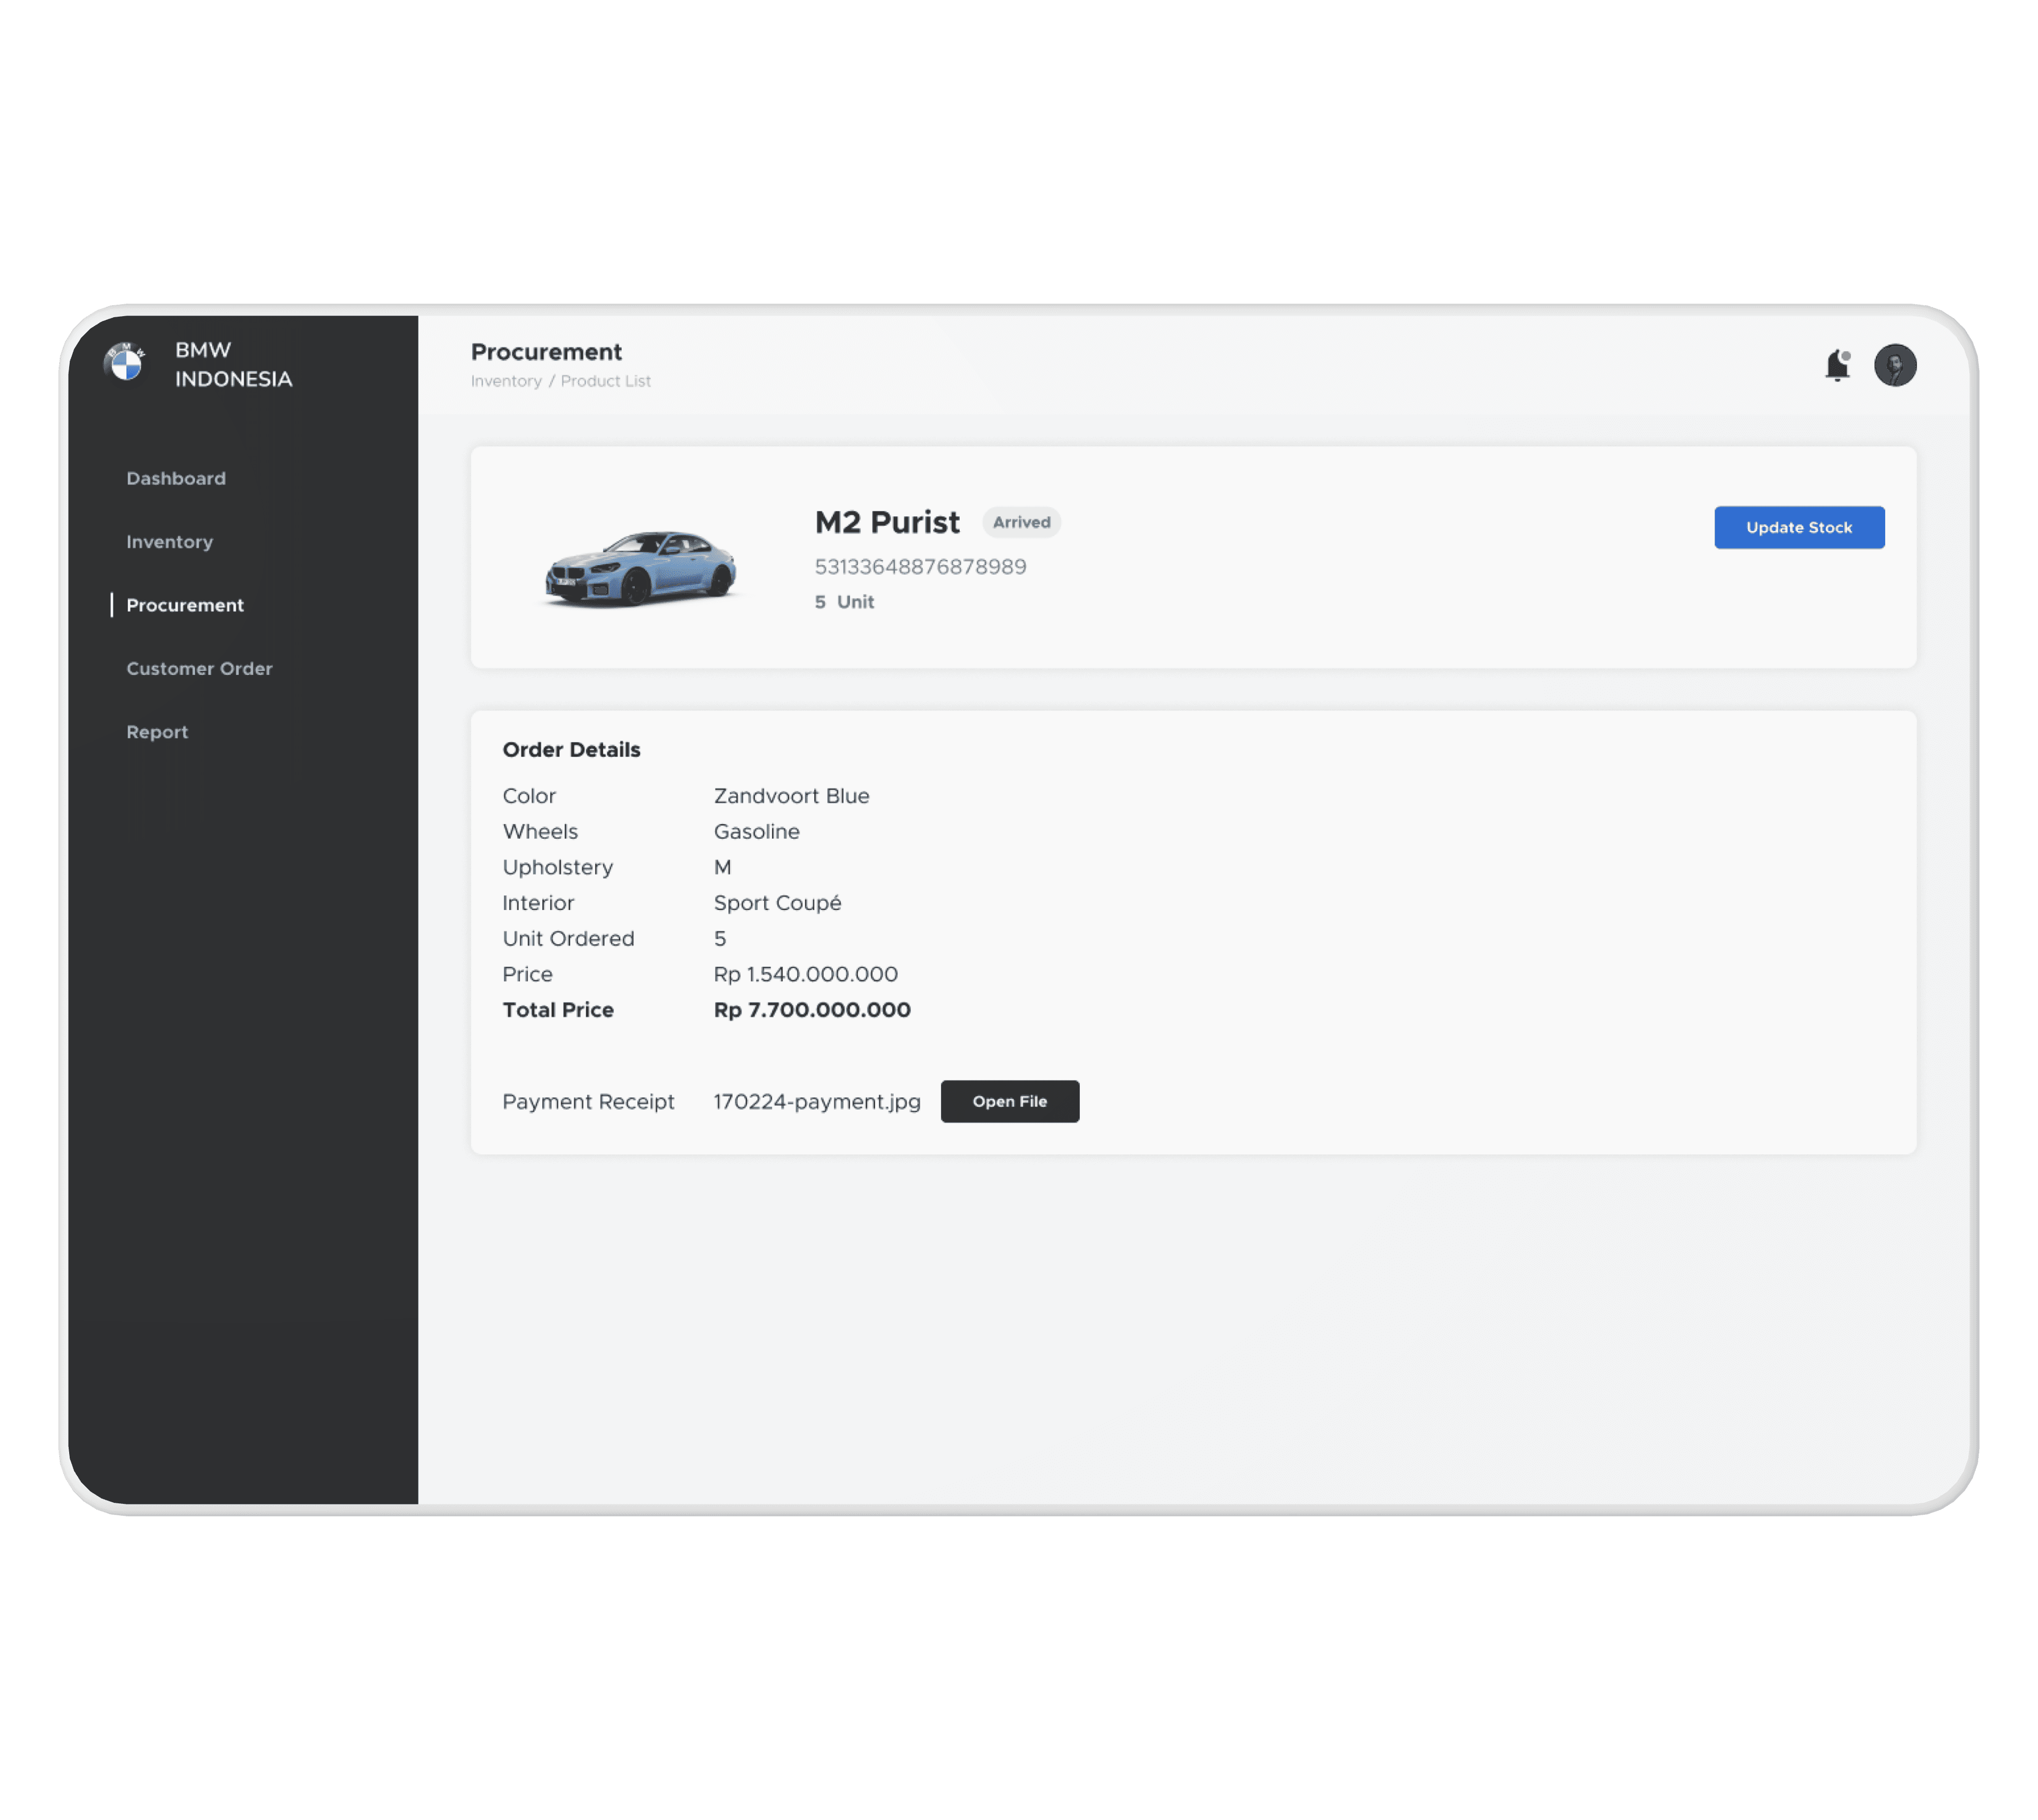Viewport: 2038px width, 1820px height.
Task: Click the Payment Receipt label
Action: pos(589,1102)
